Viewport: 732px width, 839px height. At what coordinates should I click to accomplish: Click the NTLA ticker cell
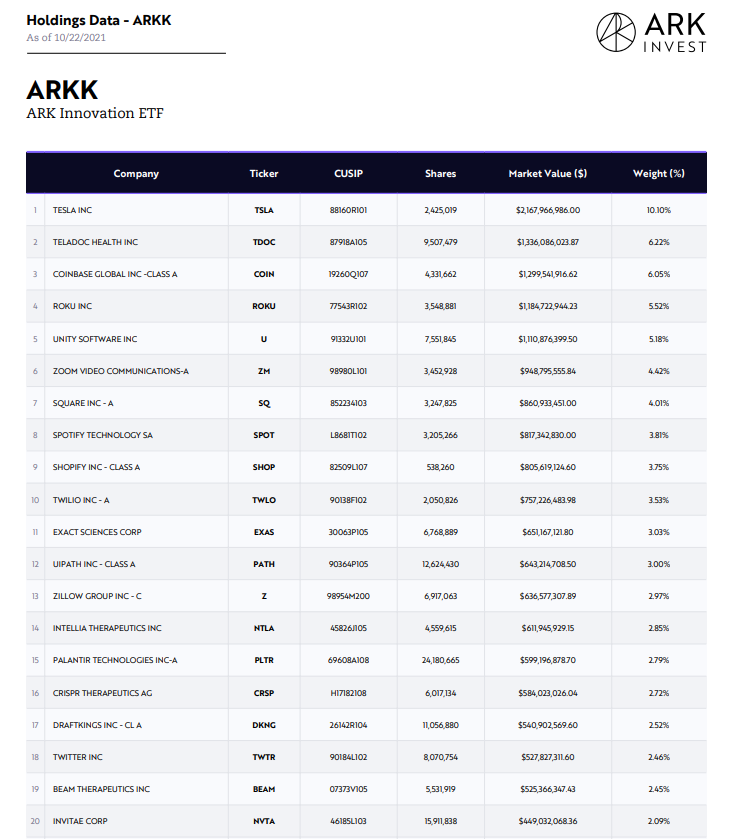[x=264, y=629]
